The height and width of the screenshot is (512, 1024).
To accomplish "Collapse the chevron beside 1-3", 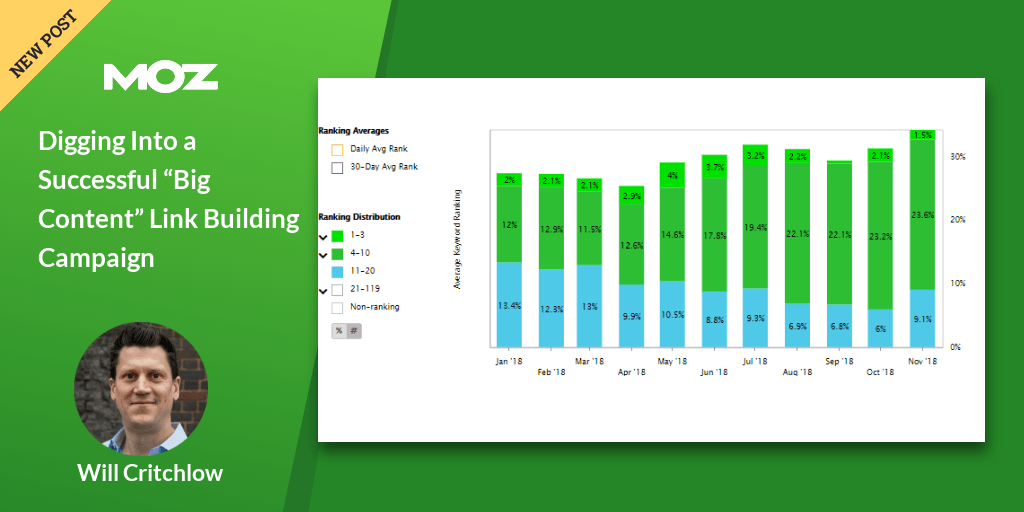I will click(323, 237).
